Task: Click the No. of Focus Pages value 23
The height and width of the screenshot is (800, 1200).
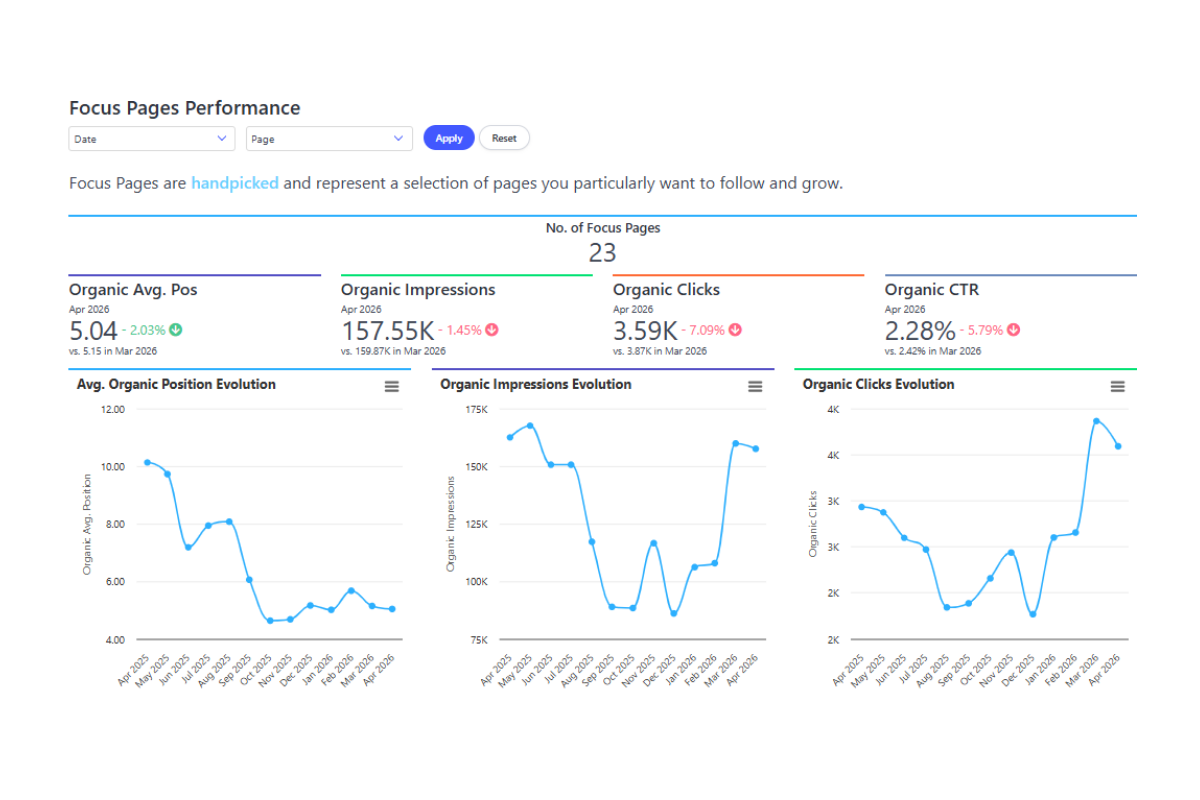Action: coord(602,254)
